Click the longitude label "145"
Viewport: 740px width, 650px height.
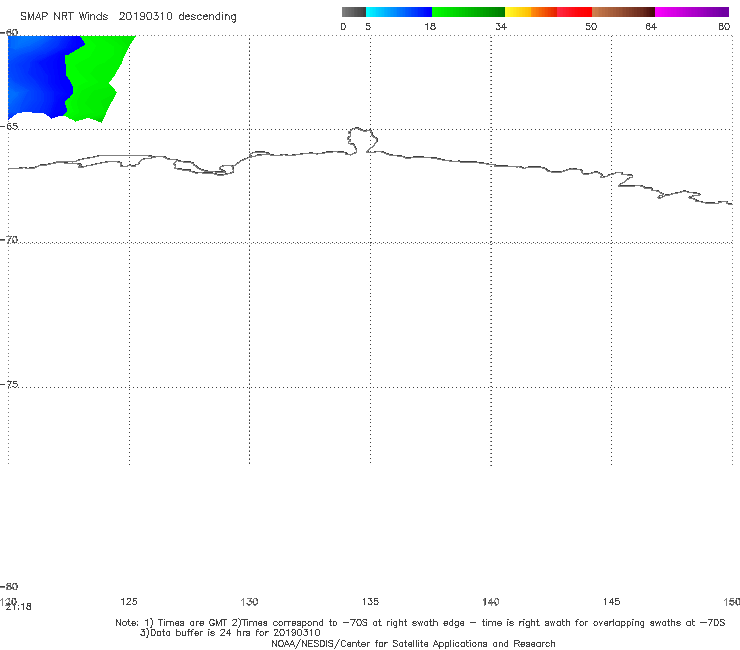click(x=612, y=601)
